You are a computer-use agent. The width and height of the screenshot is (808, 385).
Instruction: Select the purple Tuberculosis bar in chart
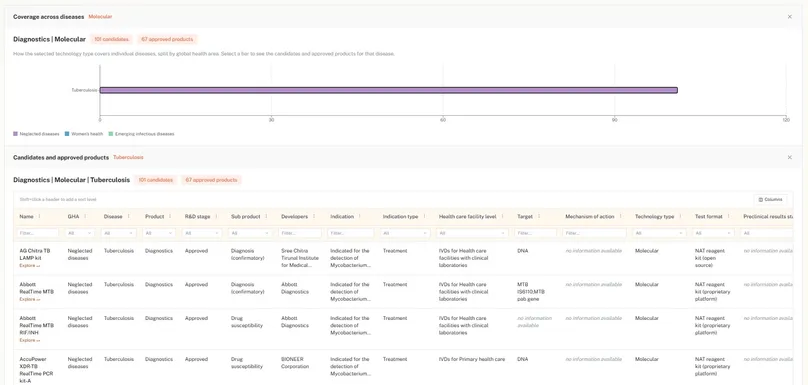tap(389, 90)
